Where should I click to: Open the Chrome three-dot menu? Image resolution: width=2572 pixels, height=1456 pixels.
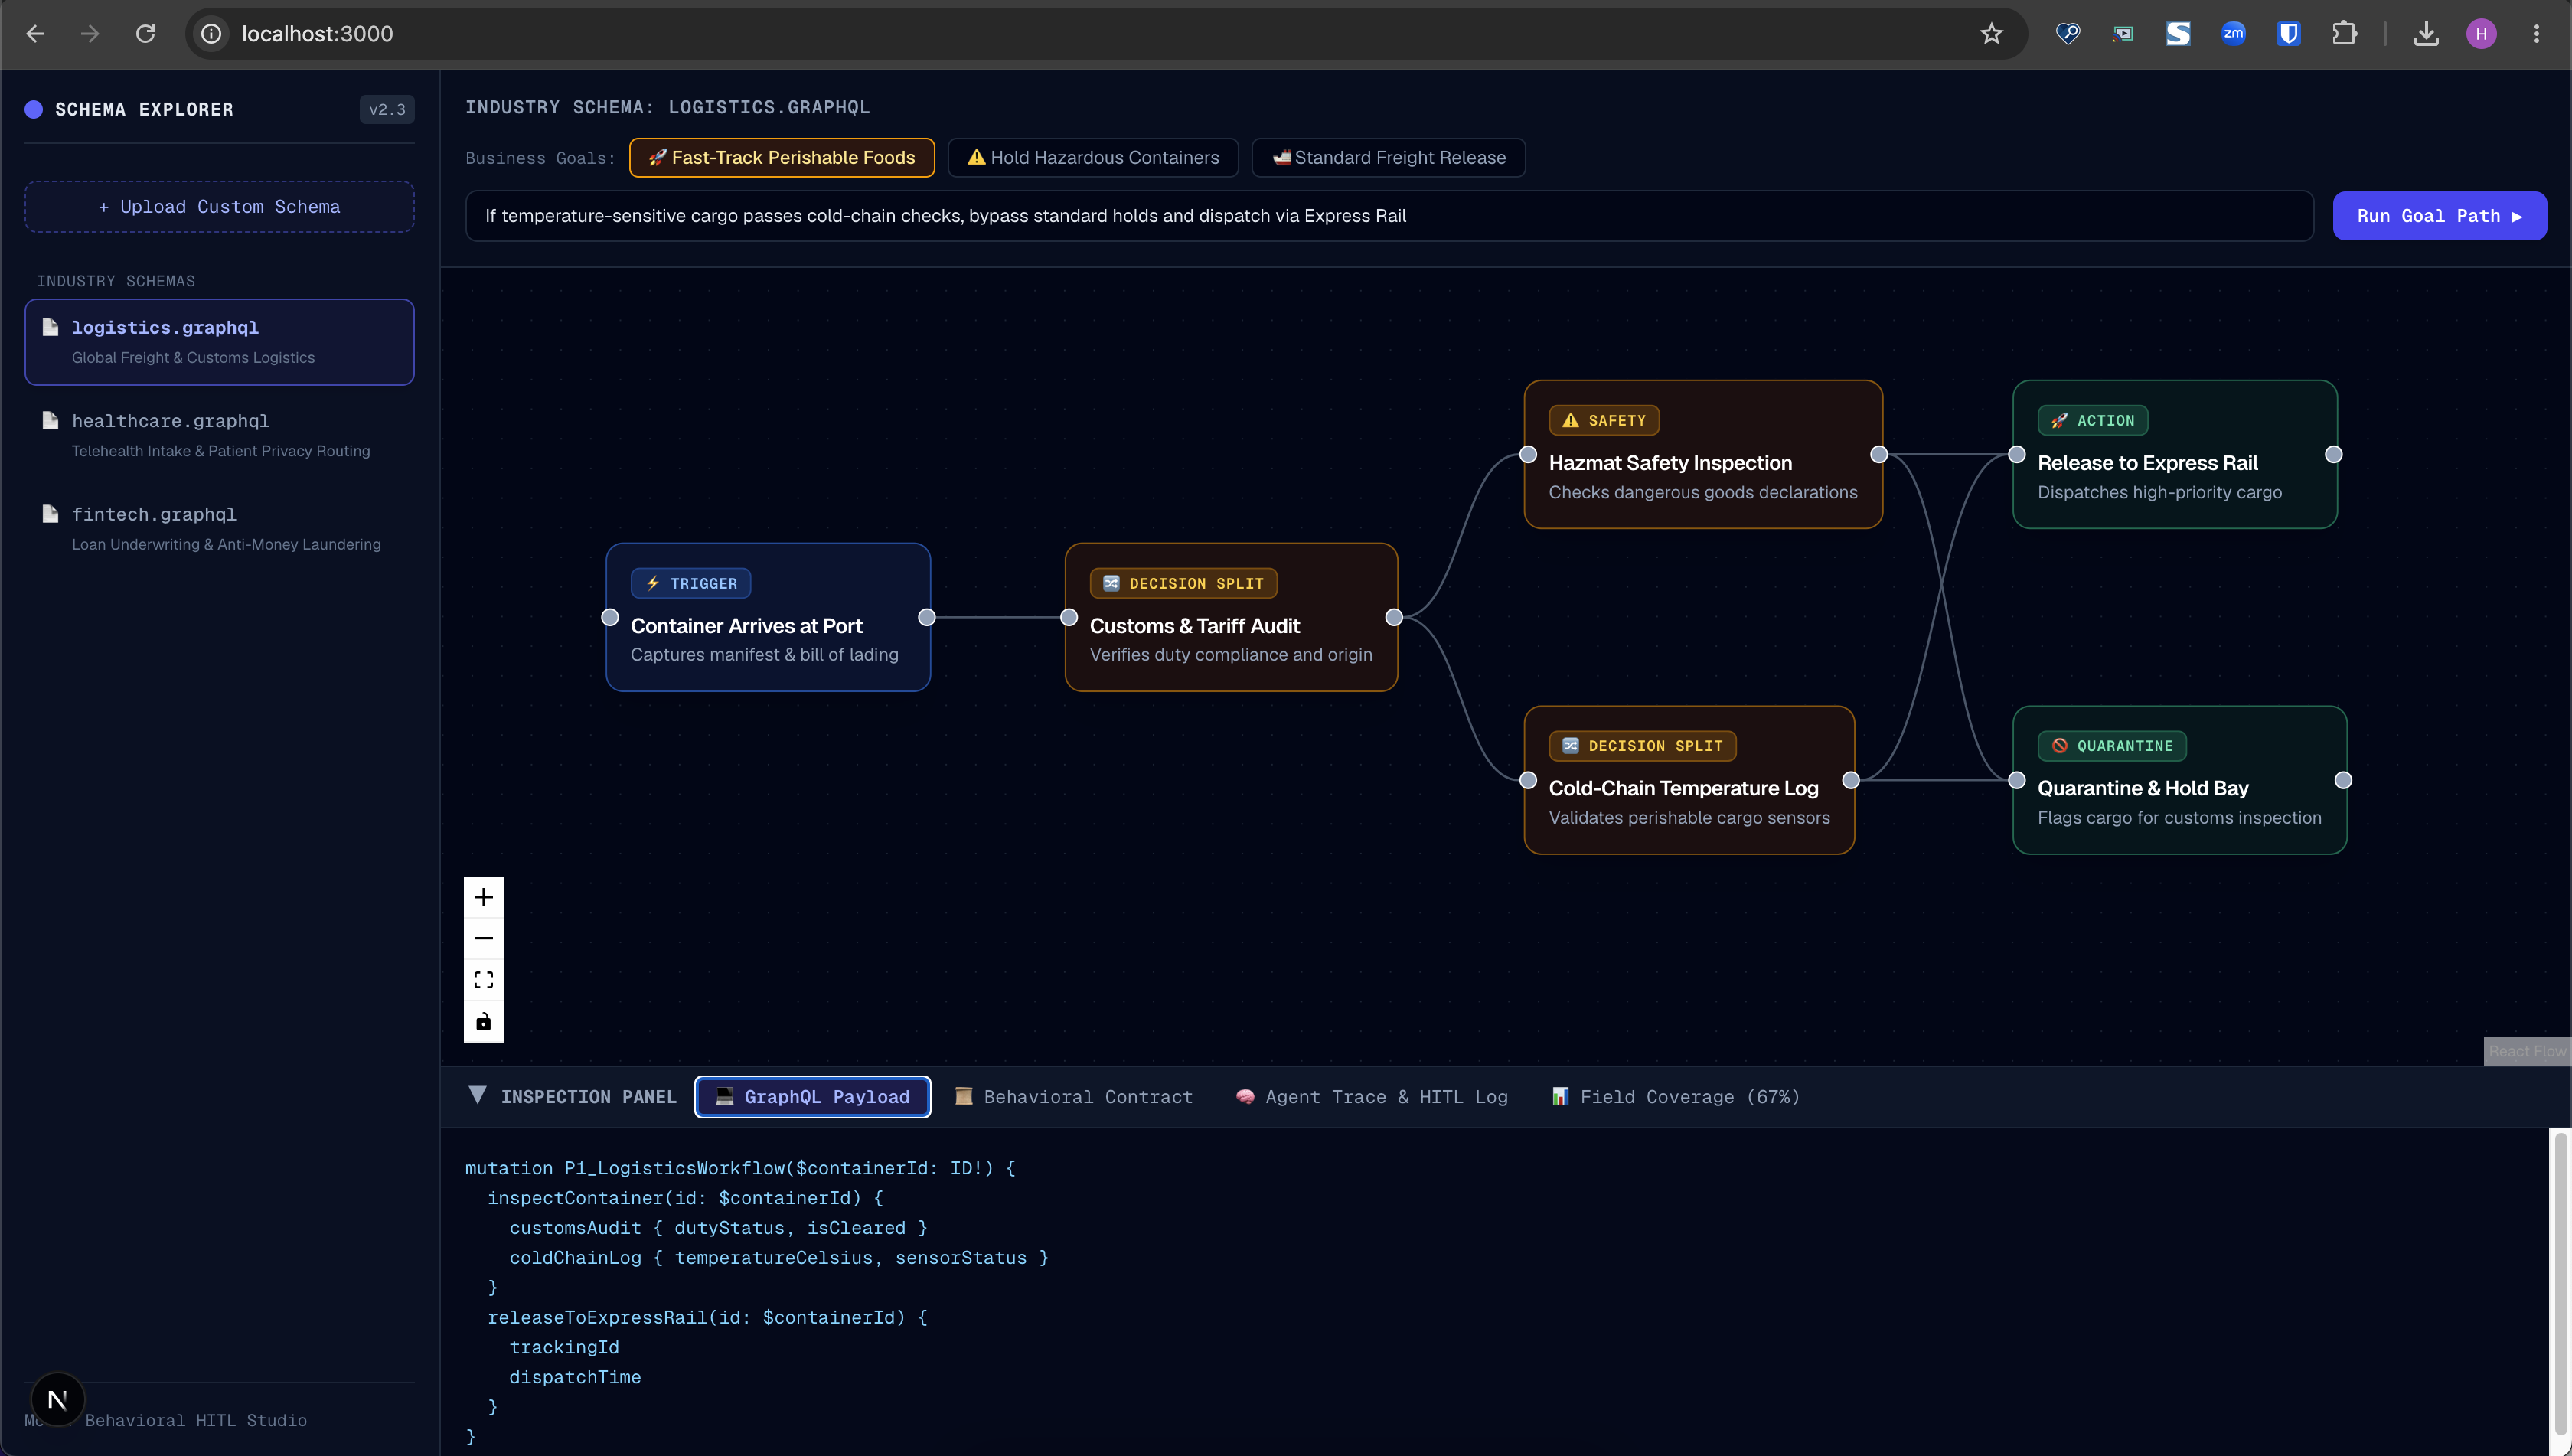[2537, 34]
